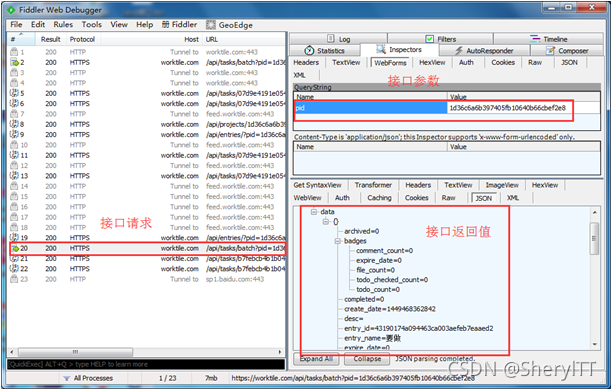
Task: Click the lock icon of session 23
Action: point(14,279)
